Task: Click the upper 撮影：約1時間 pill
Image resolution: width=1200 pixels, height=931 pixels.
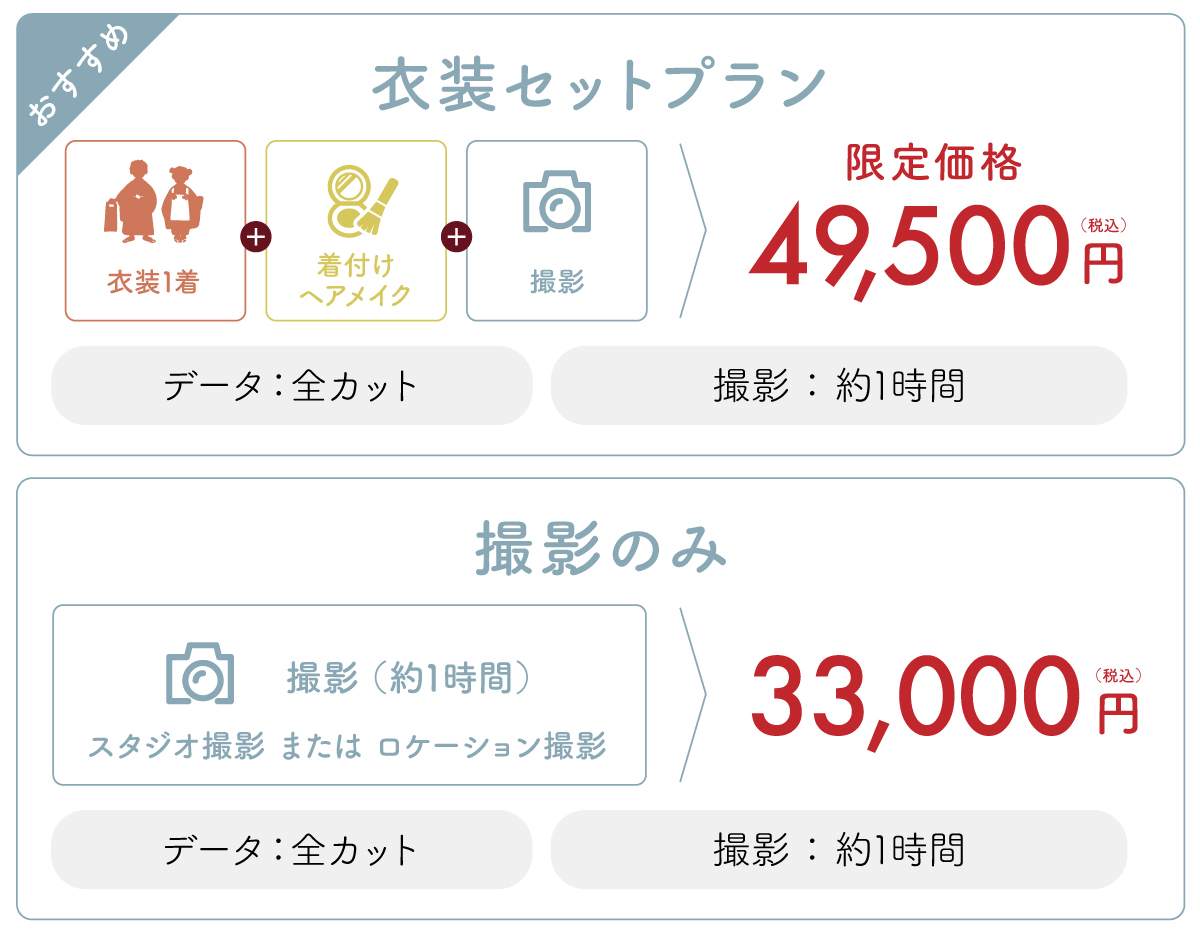Action: (x=839, y=386)
